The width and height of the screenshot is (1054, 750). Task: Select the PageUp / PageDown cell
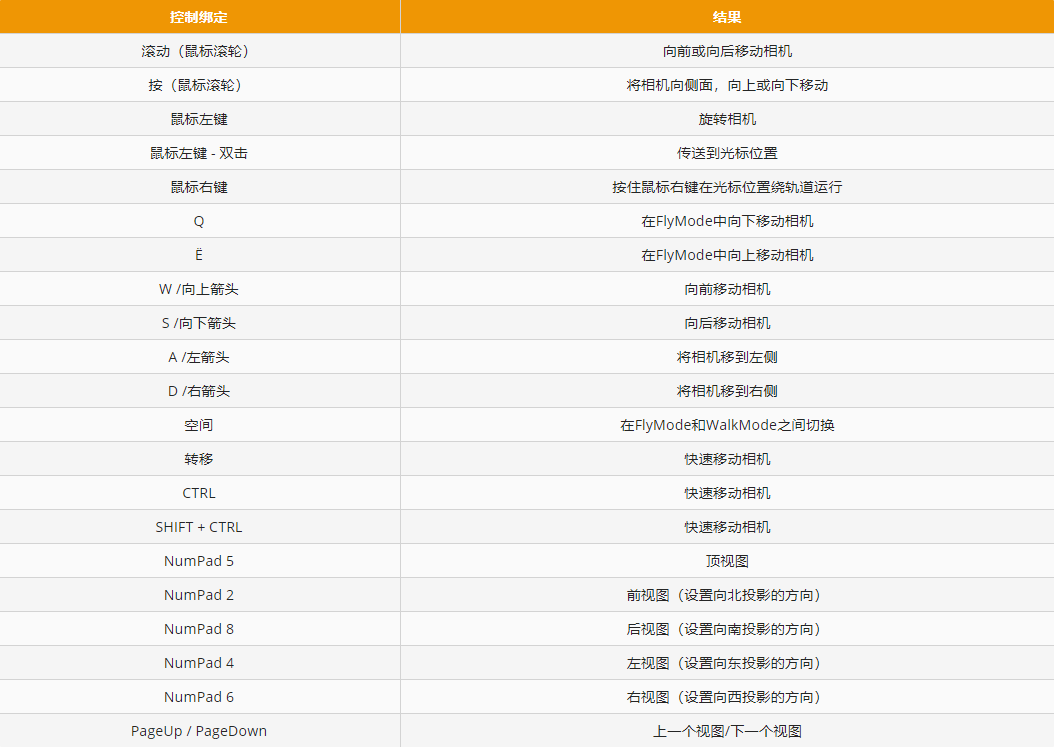click(x=199, y=731)
